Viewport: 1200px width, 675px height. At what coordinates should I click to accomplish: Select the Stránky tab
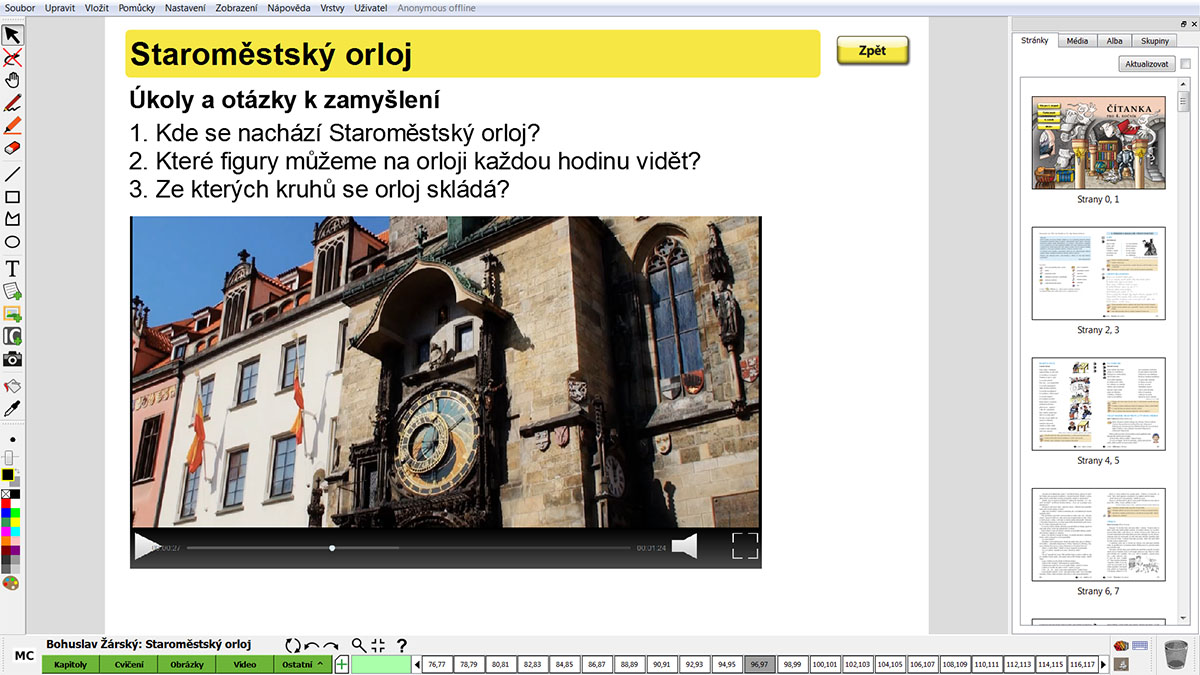1035,41
